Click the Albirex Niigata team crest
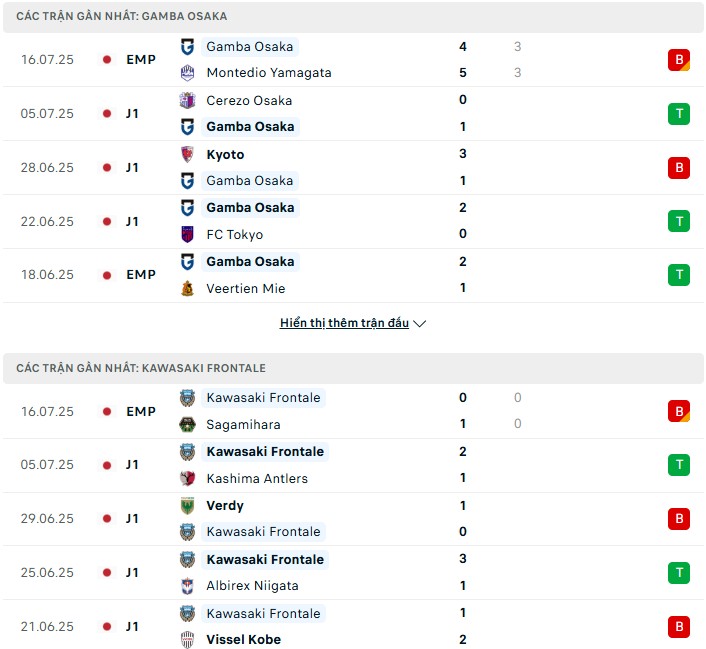The width and height of the screenshot is (706, 649). coord(187,585)
